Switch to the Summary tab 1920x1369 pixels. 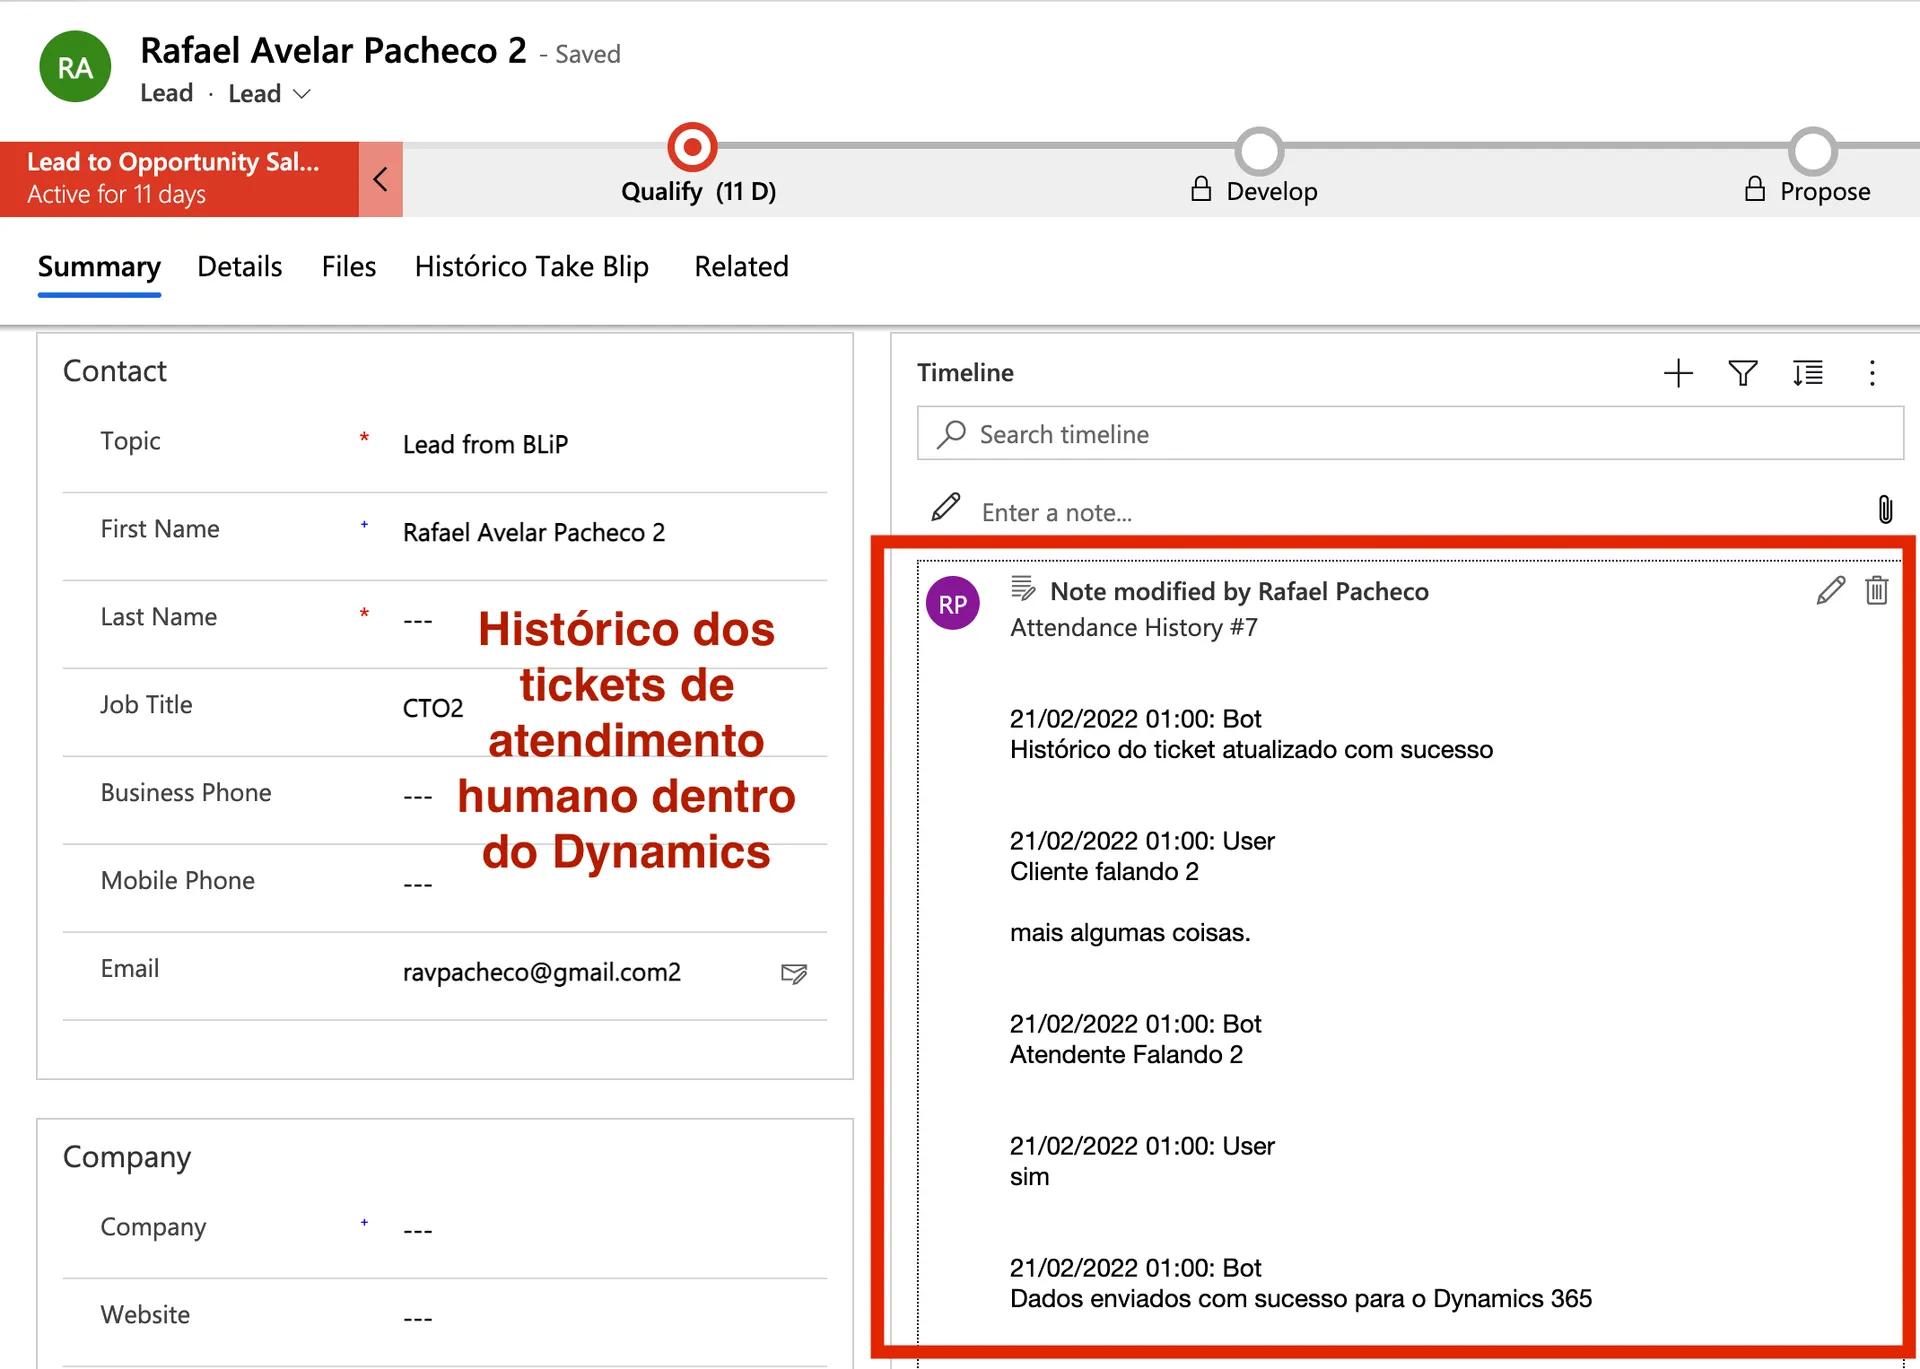[99, 267]
